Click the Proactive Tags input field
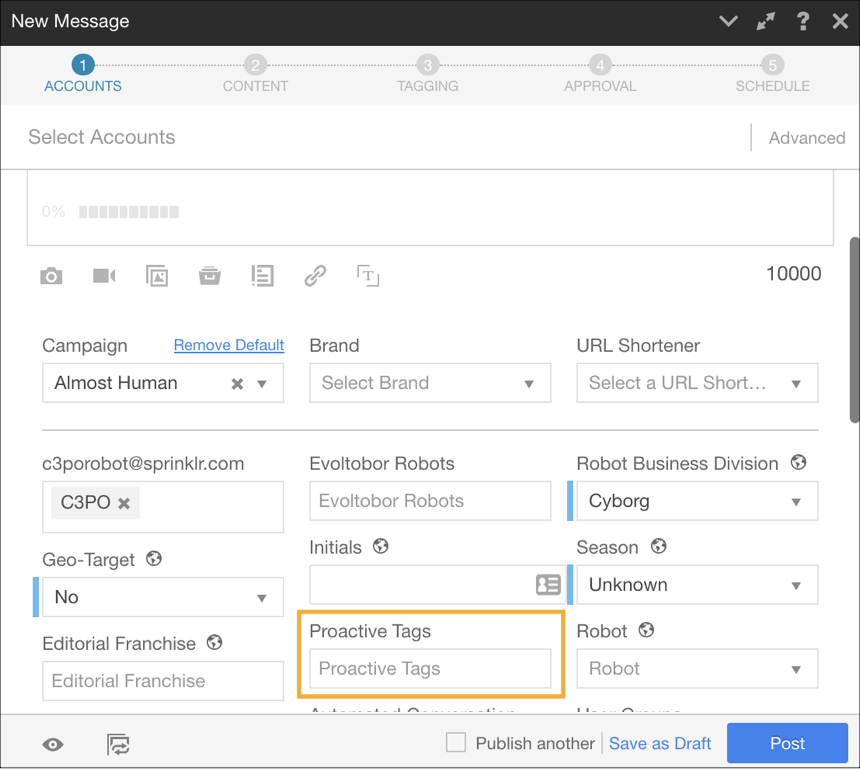Screen dimensions: 860x769 click(x=430, y=669)
